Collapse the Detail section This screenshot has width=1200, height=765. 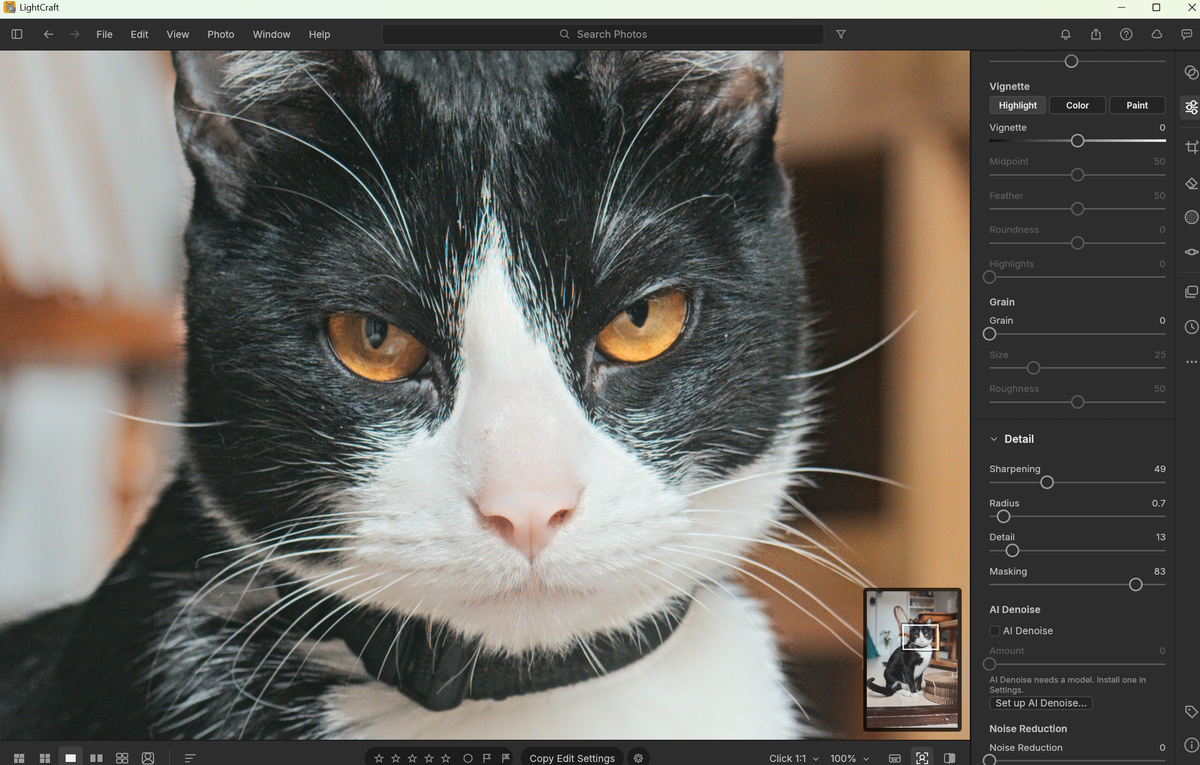click(x=994, y=439)
